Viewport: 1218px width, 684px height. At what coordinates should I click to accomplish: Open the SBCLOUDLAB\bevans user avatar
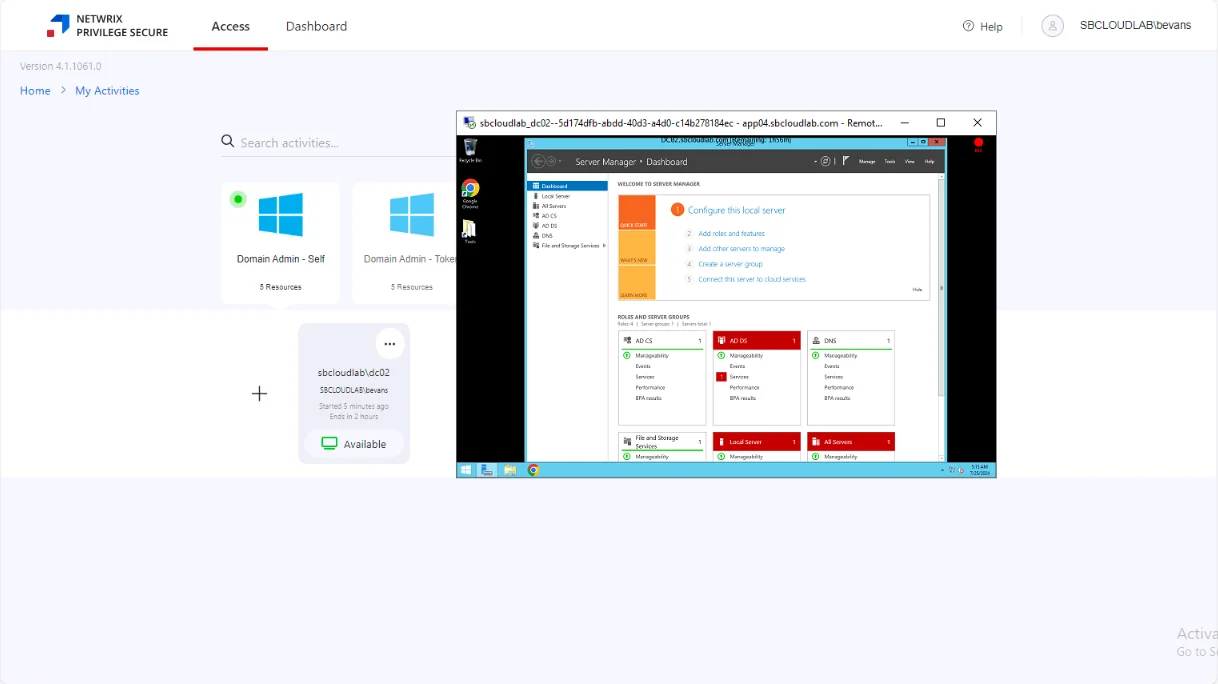tap(1052, 26)
